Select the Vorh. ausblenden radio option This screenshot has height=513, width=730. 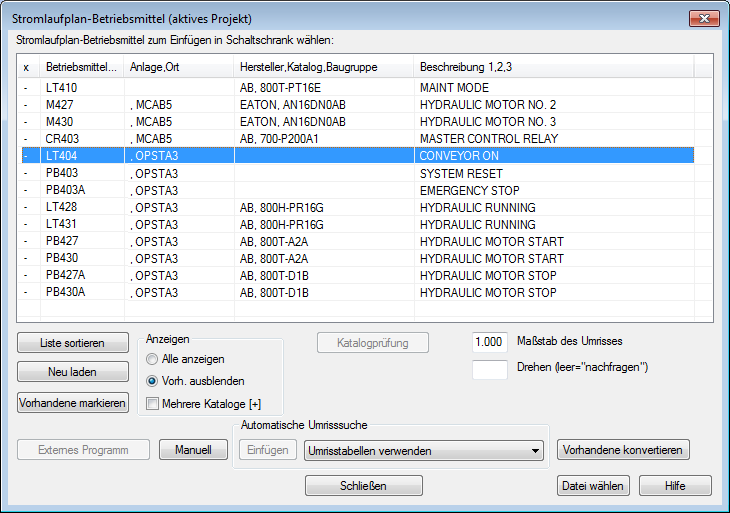pos(152,381)
